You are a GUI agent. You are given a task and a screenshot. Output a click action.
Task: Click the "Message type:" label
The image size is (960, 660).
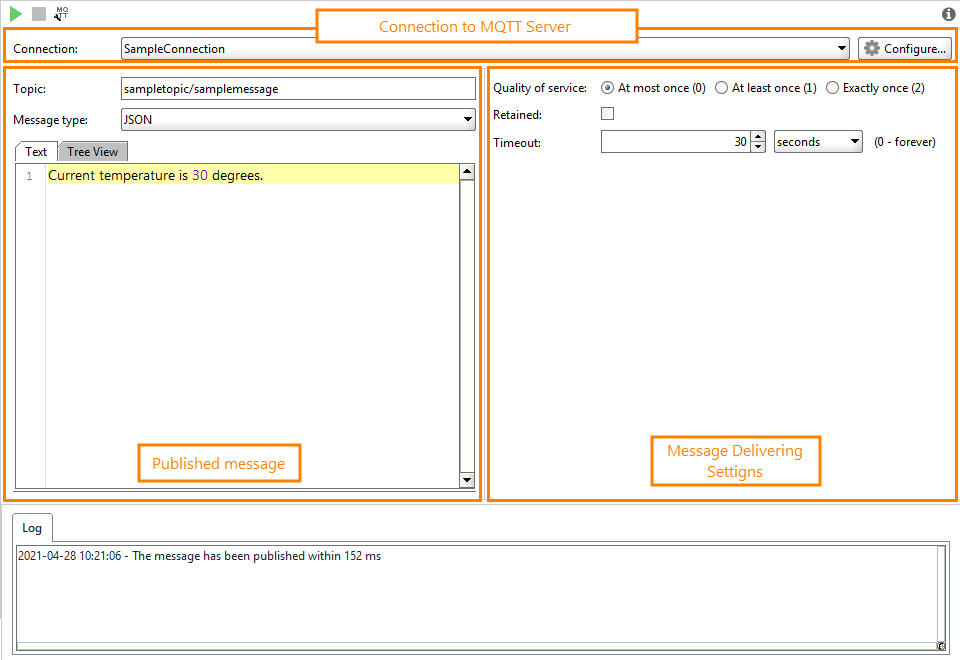tap(50, 120)
